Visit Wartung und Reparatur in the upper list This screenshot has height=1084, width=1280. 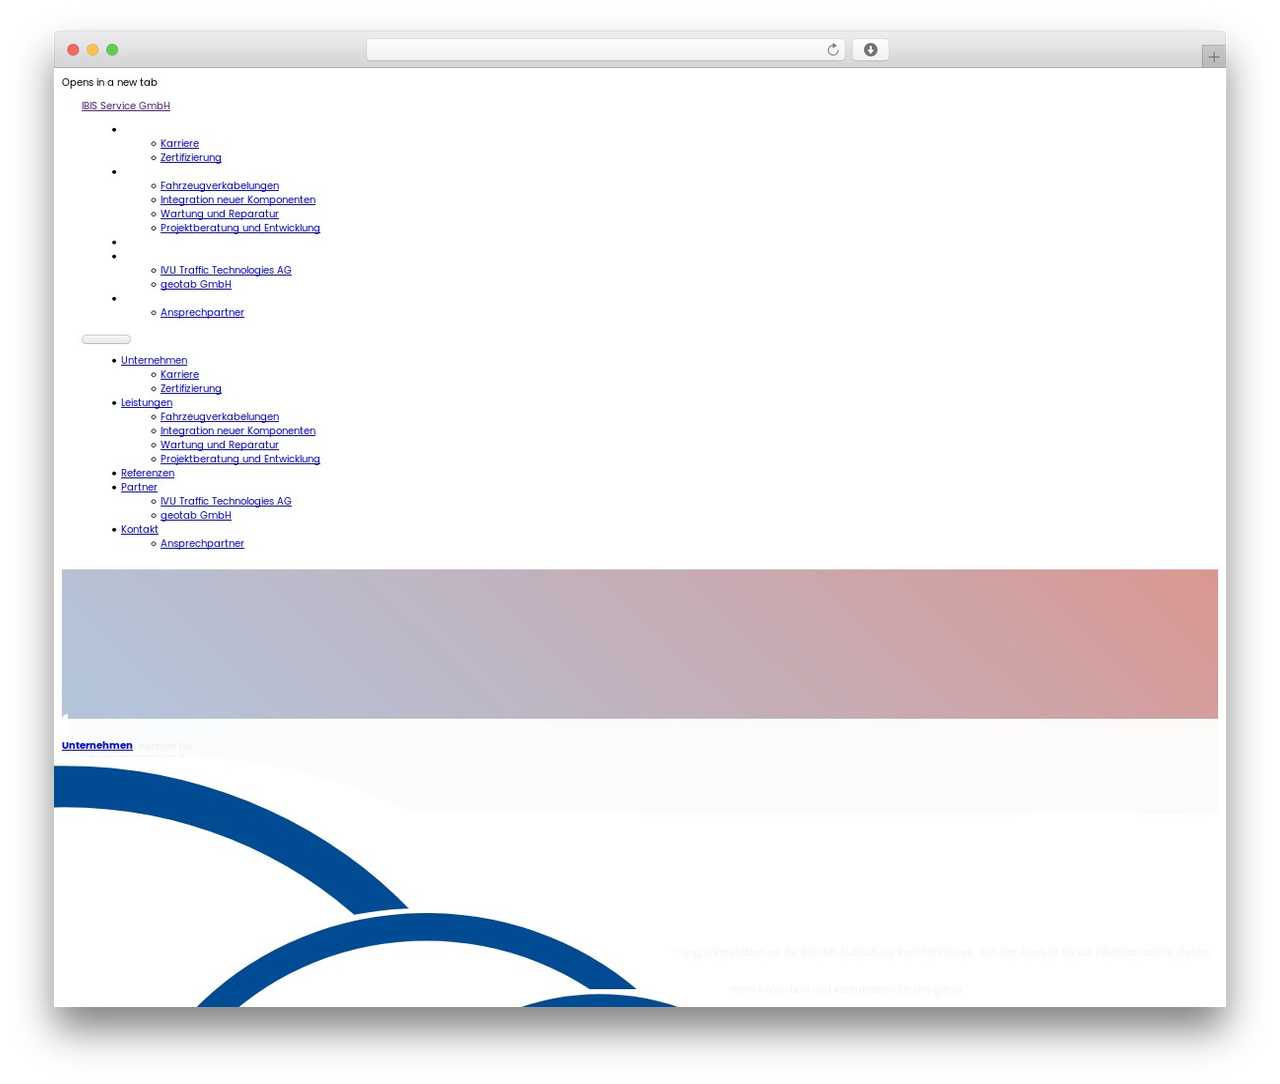[220, 214]
